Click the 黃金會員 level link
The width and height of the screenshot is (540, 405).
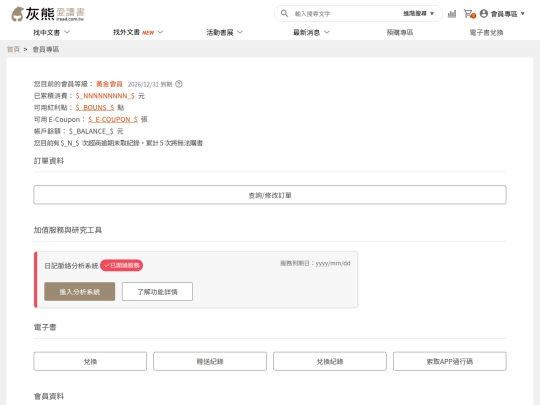[x=109, y=84]
